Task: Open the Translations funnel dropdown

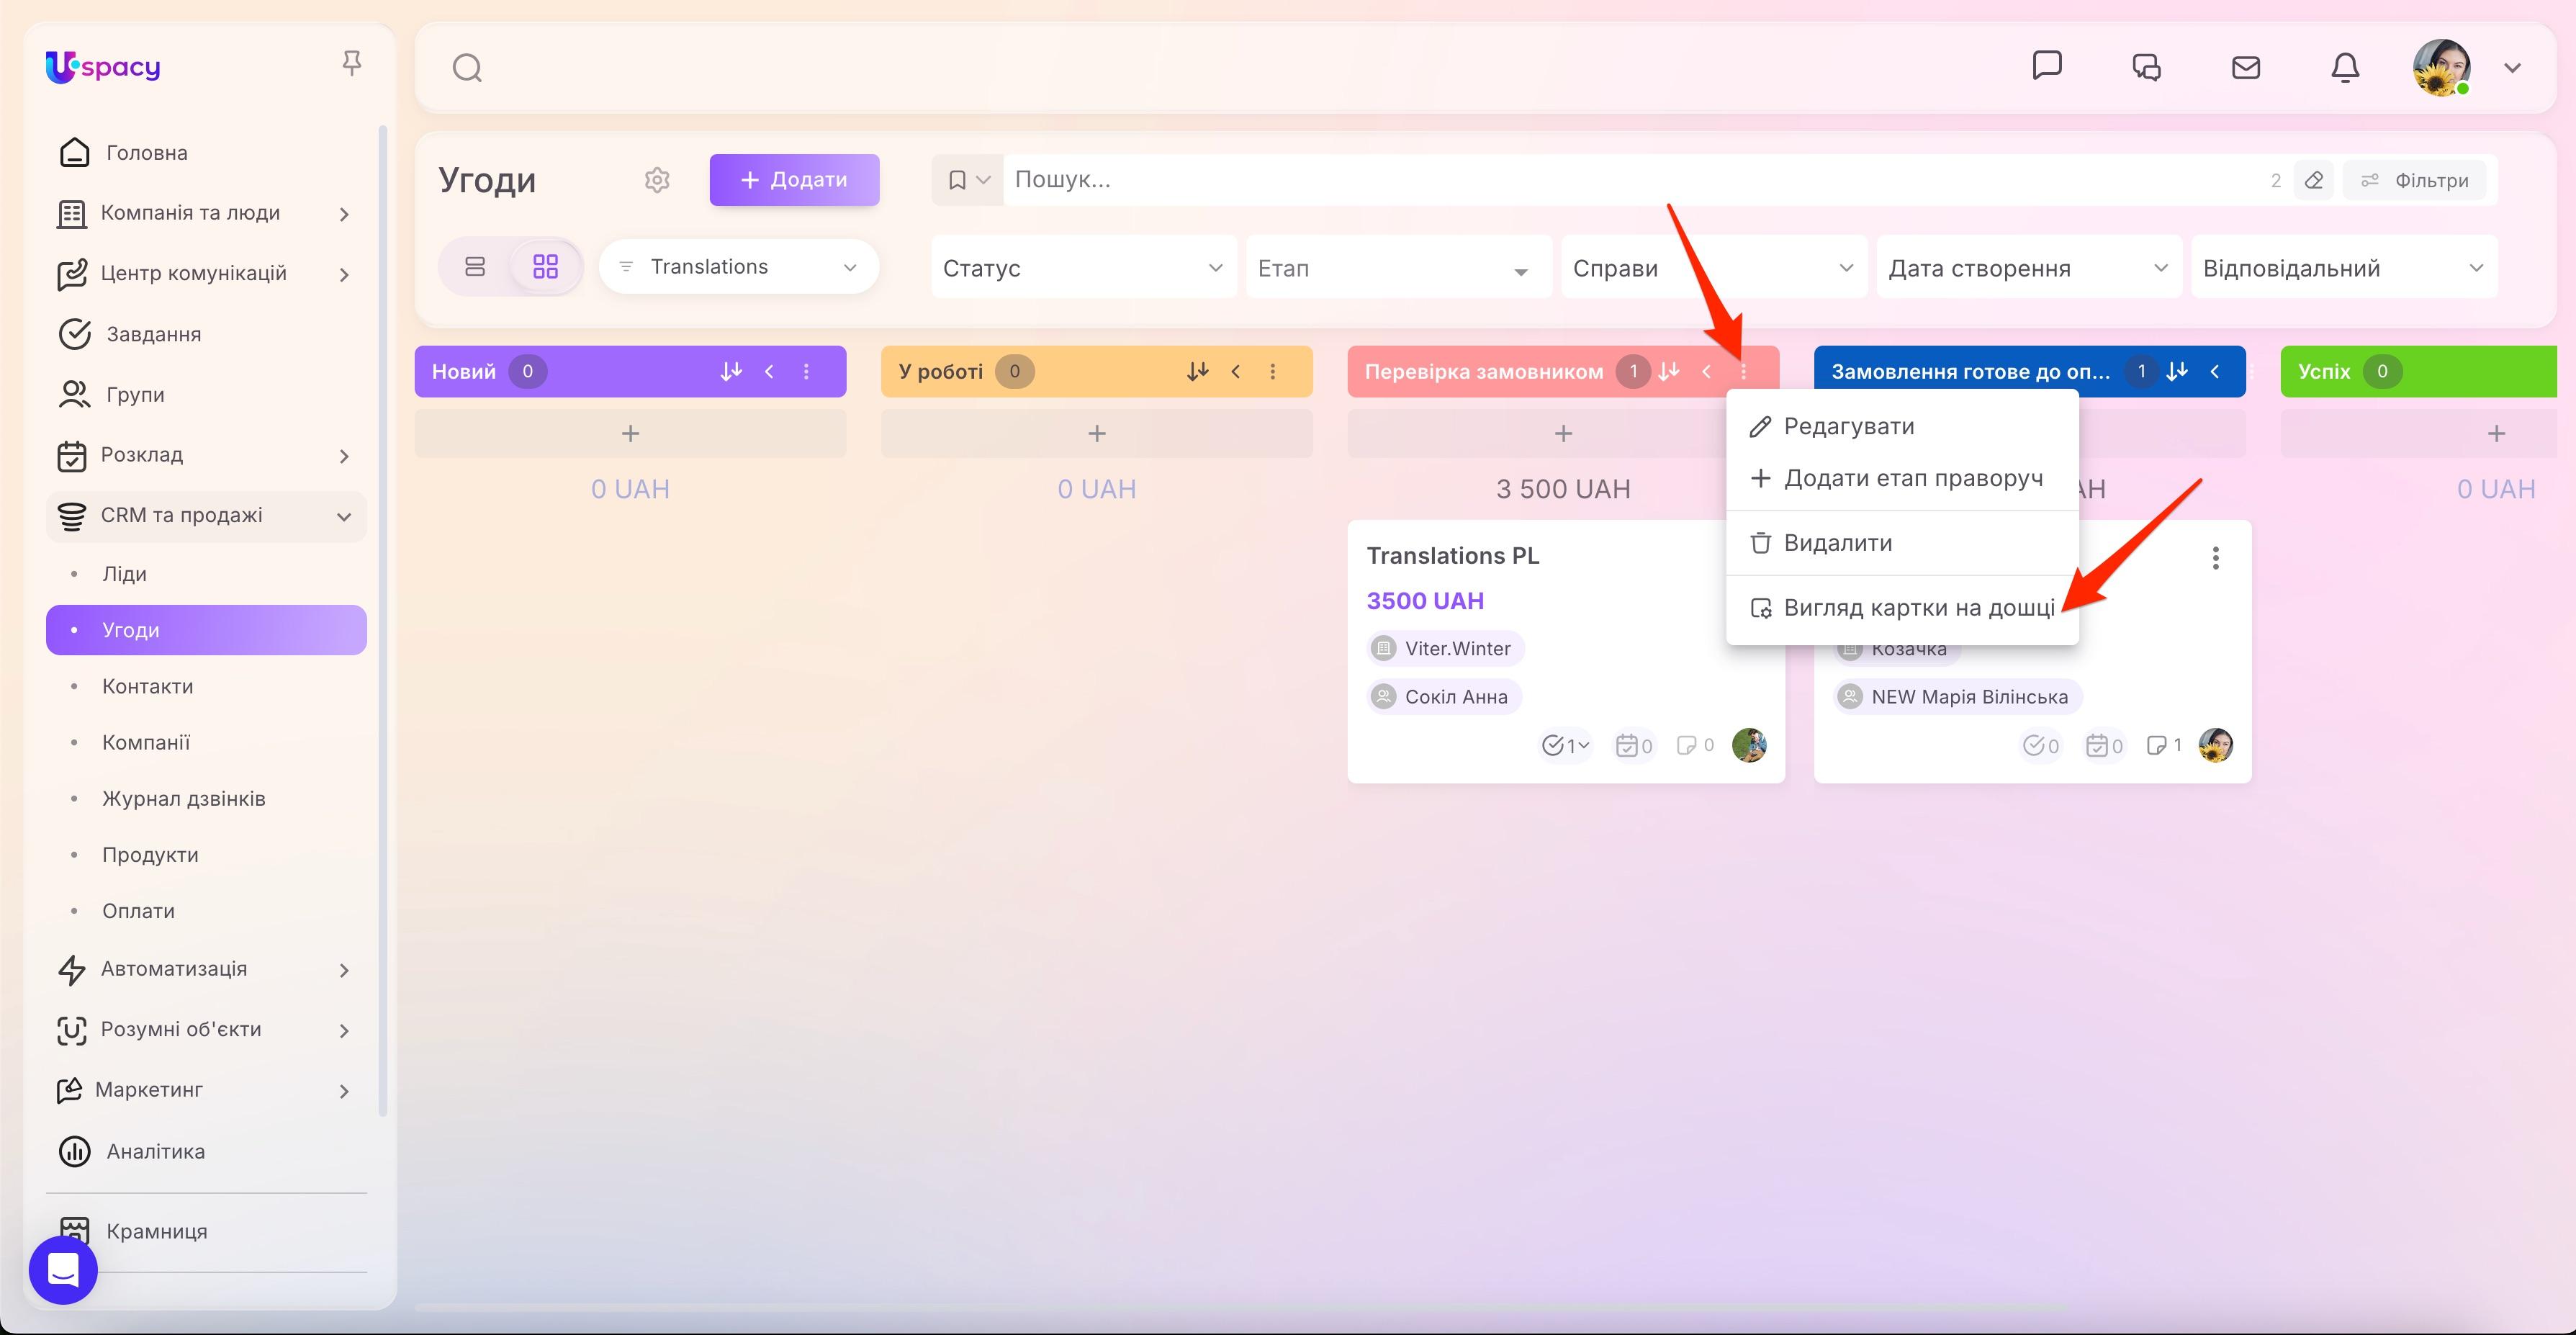Action: point(738,266)
